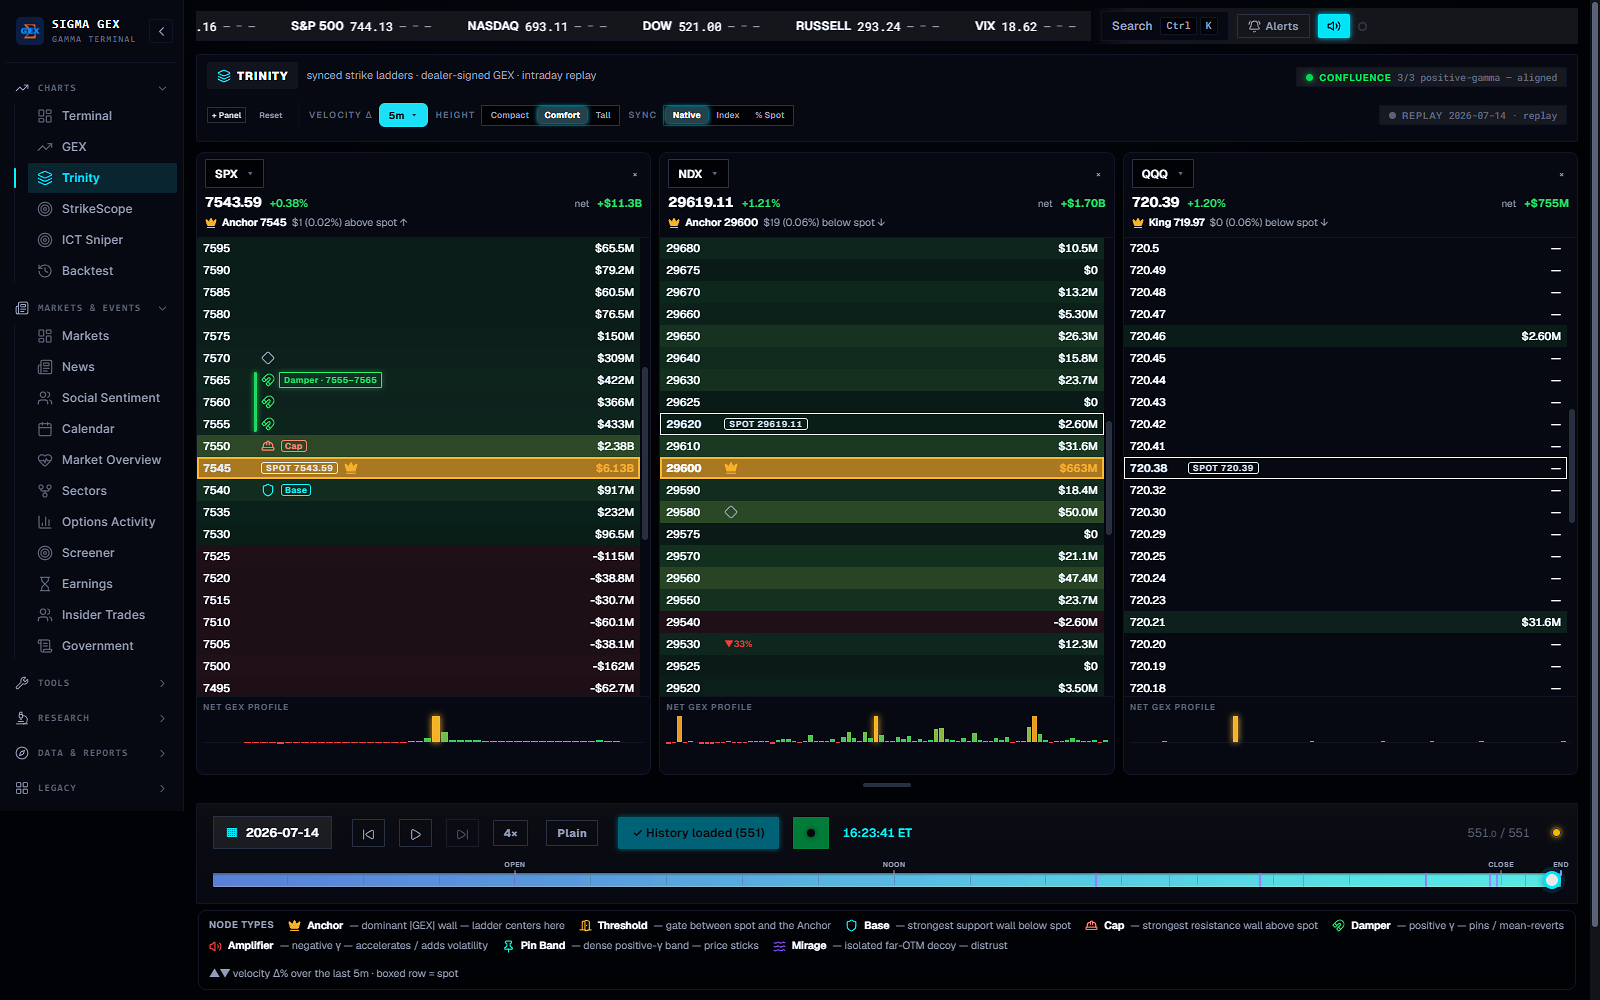Open the Search box
The height and width of the screenshot is (1000, 1600).
coord(1164,26)
